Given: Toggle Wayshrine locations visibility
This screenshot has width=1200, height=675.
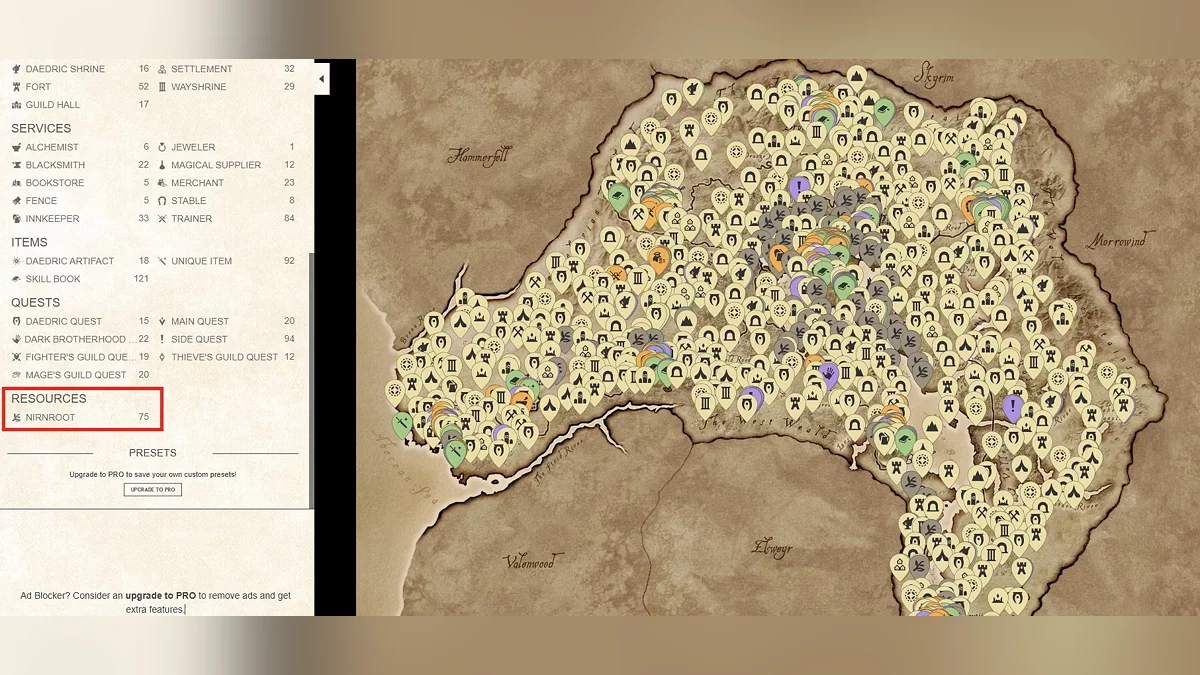Looking at the screenshot, I should click(198, 87).
